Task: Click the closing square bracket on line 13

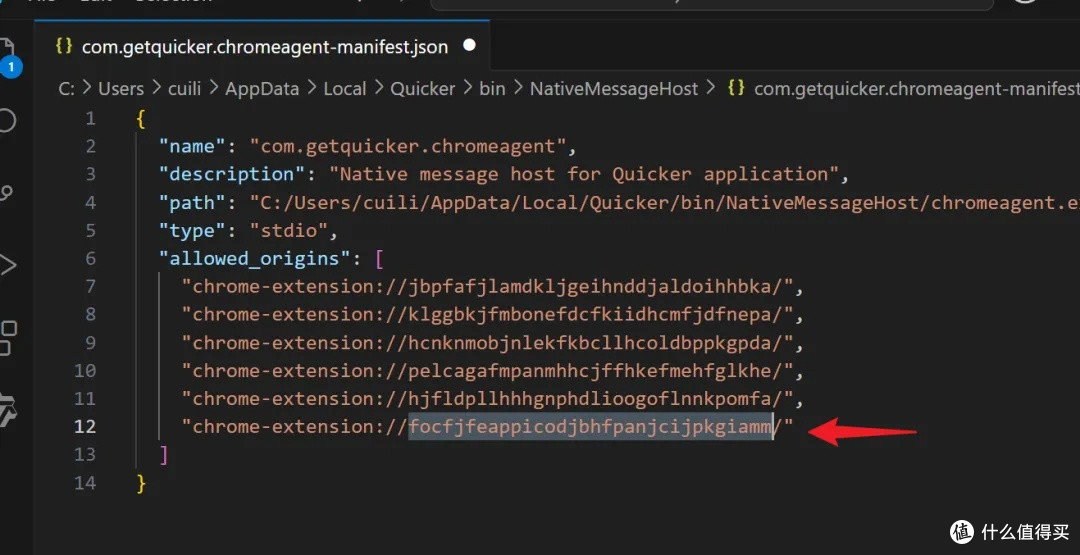Action: click(163, 454)
